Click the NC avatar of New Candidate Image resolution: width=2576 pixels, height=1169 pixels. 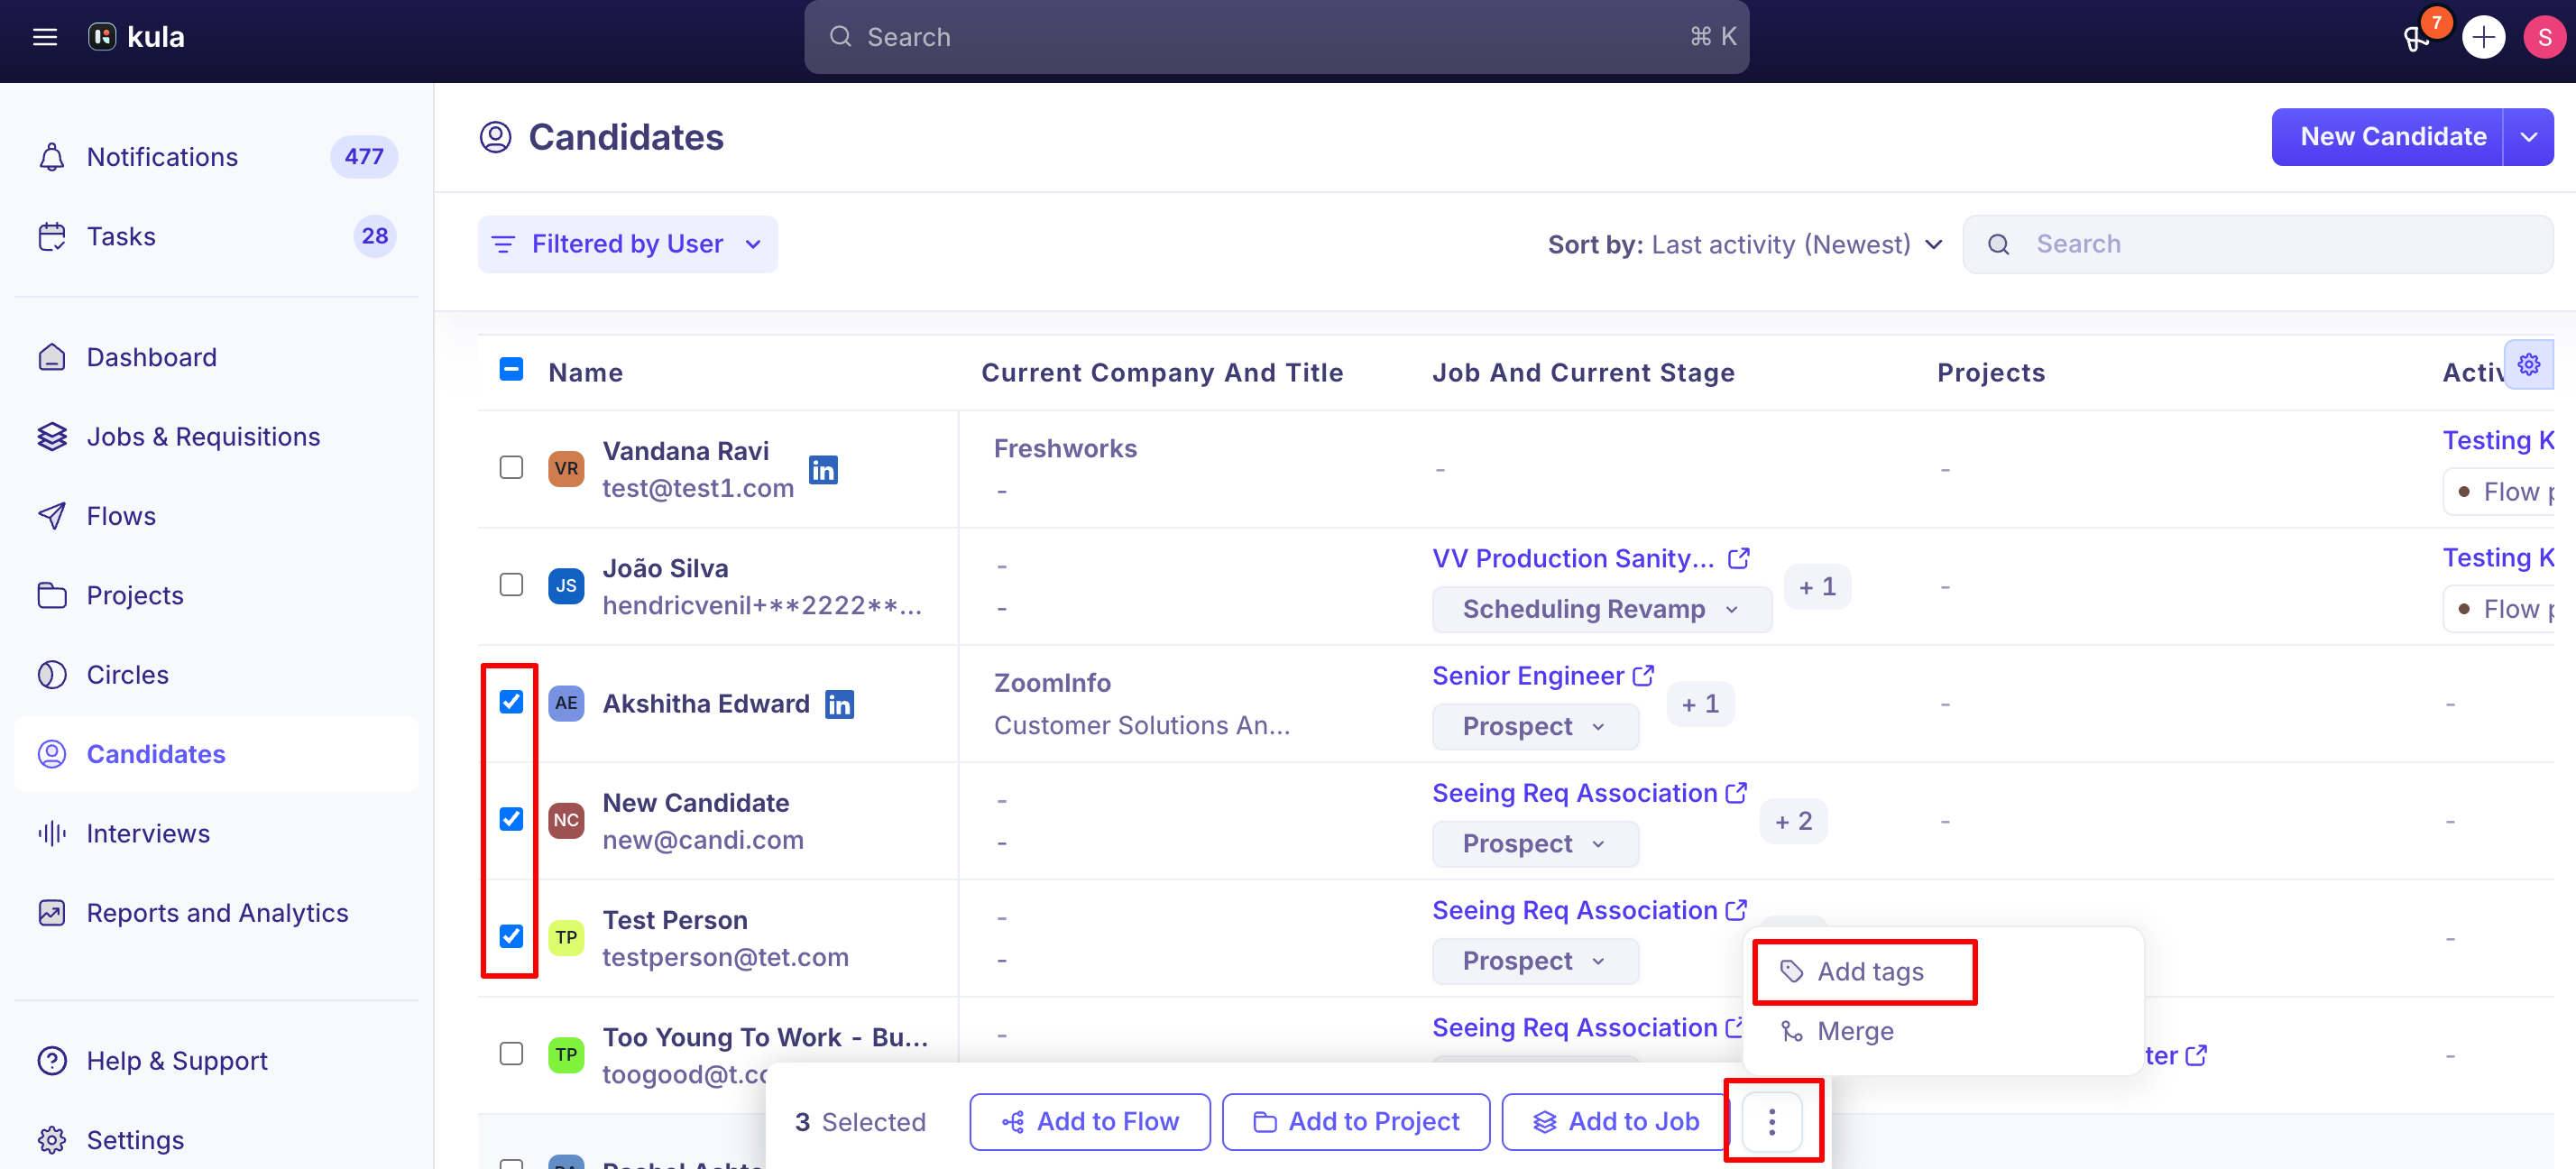[x=566, y=820]
